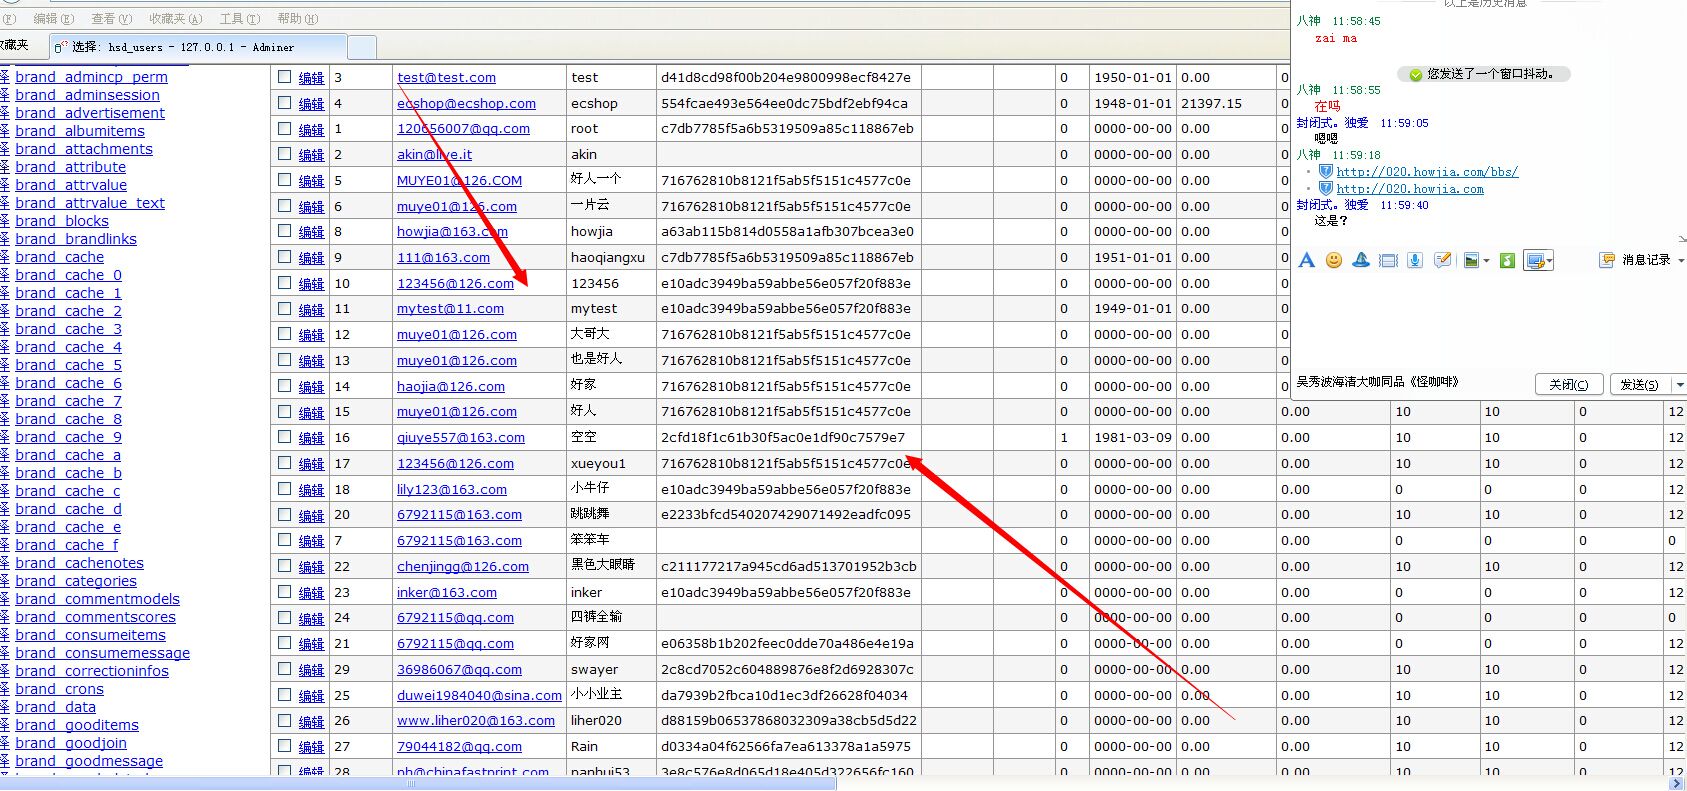Open the 发送 button's dropdown arrow
The image size is (1687, 791).
click(x=1680, y=384)
